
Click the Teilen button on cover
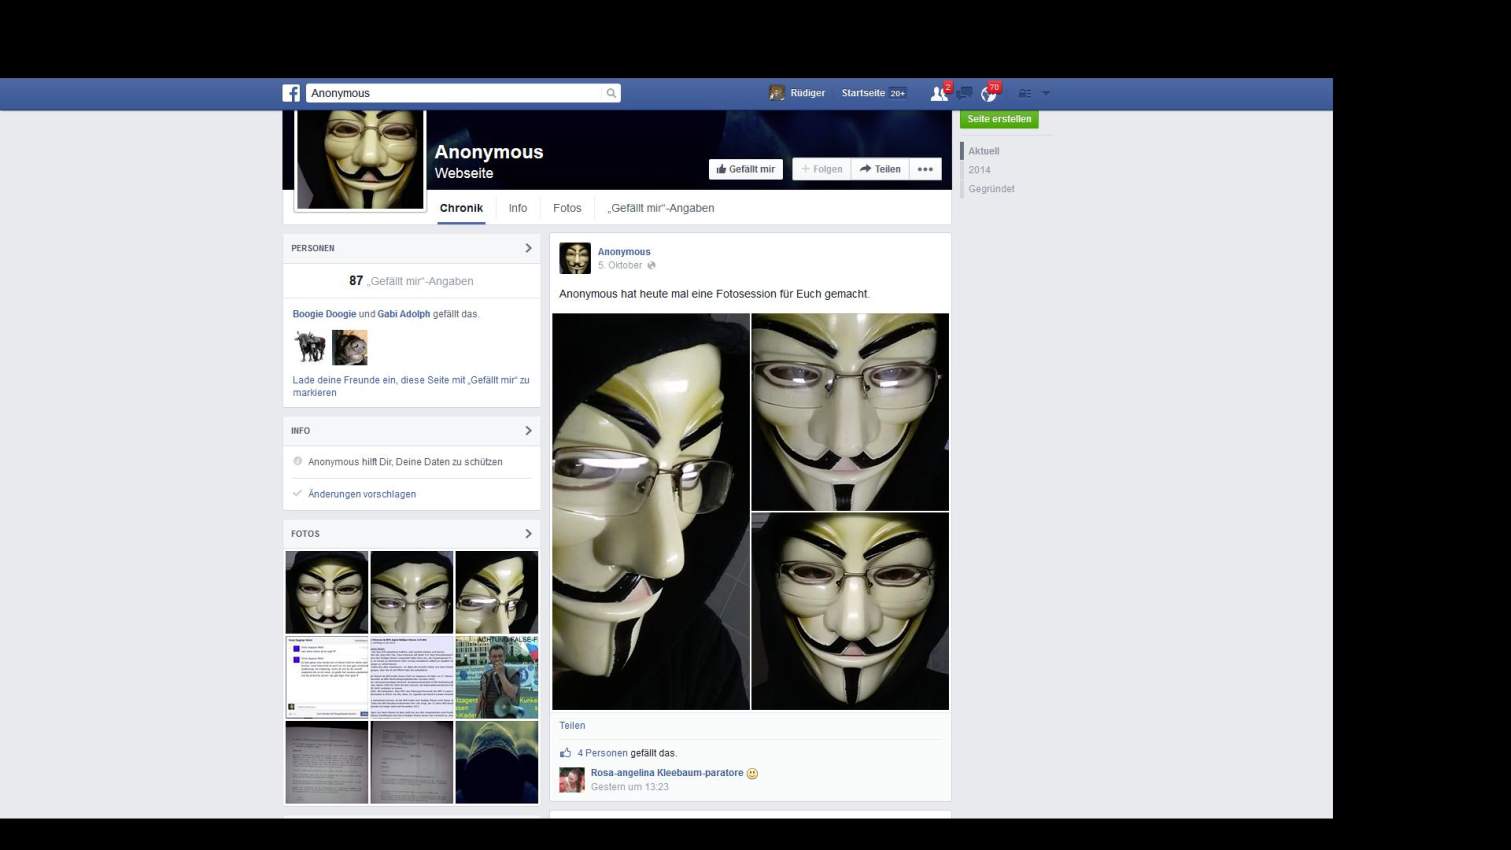(880, 169)
